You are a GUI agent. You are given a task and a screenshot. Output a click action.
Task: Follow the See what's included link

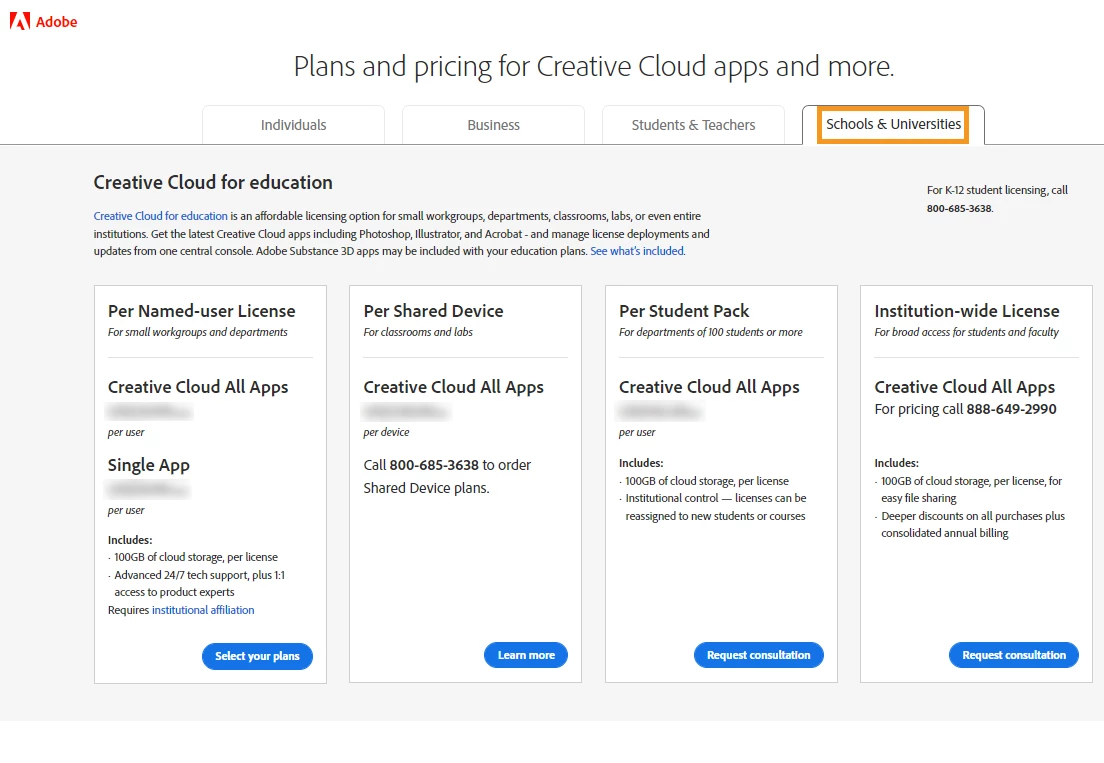[x=637, y=251]
